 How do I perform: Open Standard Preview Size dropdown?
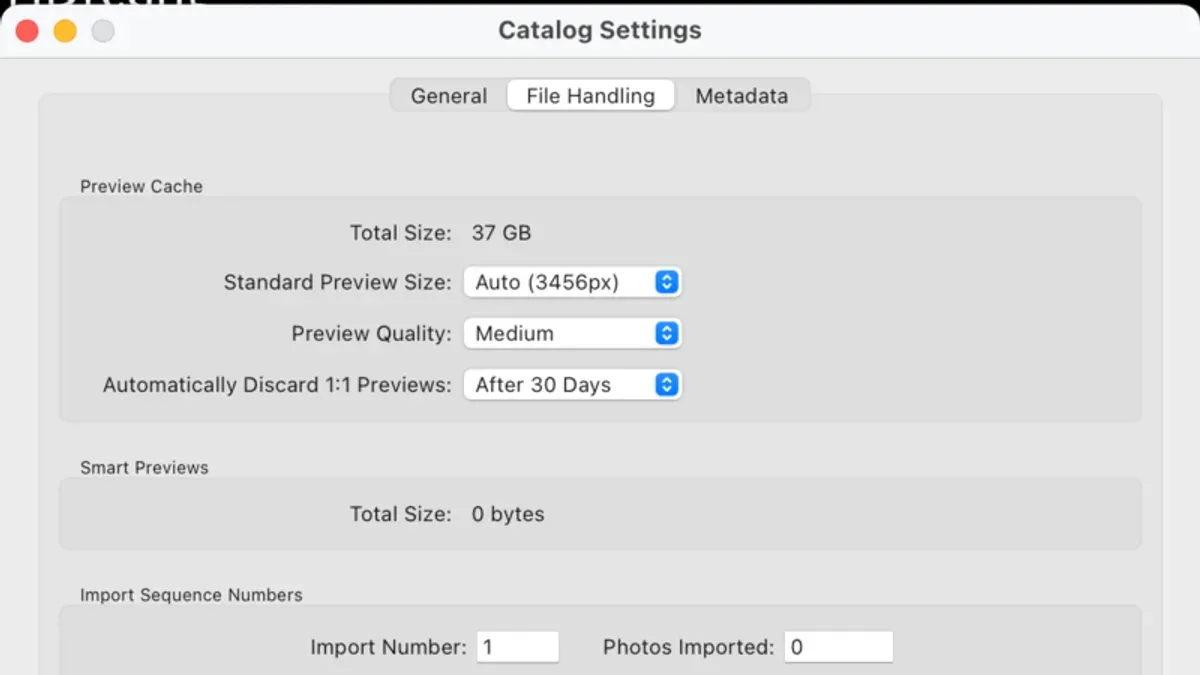(572, 282)
